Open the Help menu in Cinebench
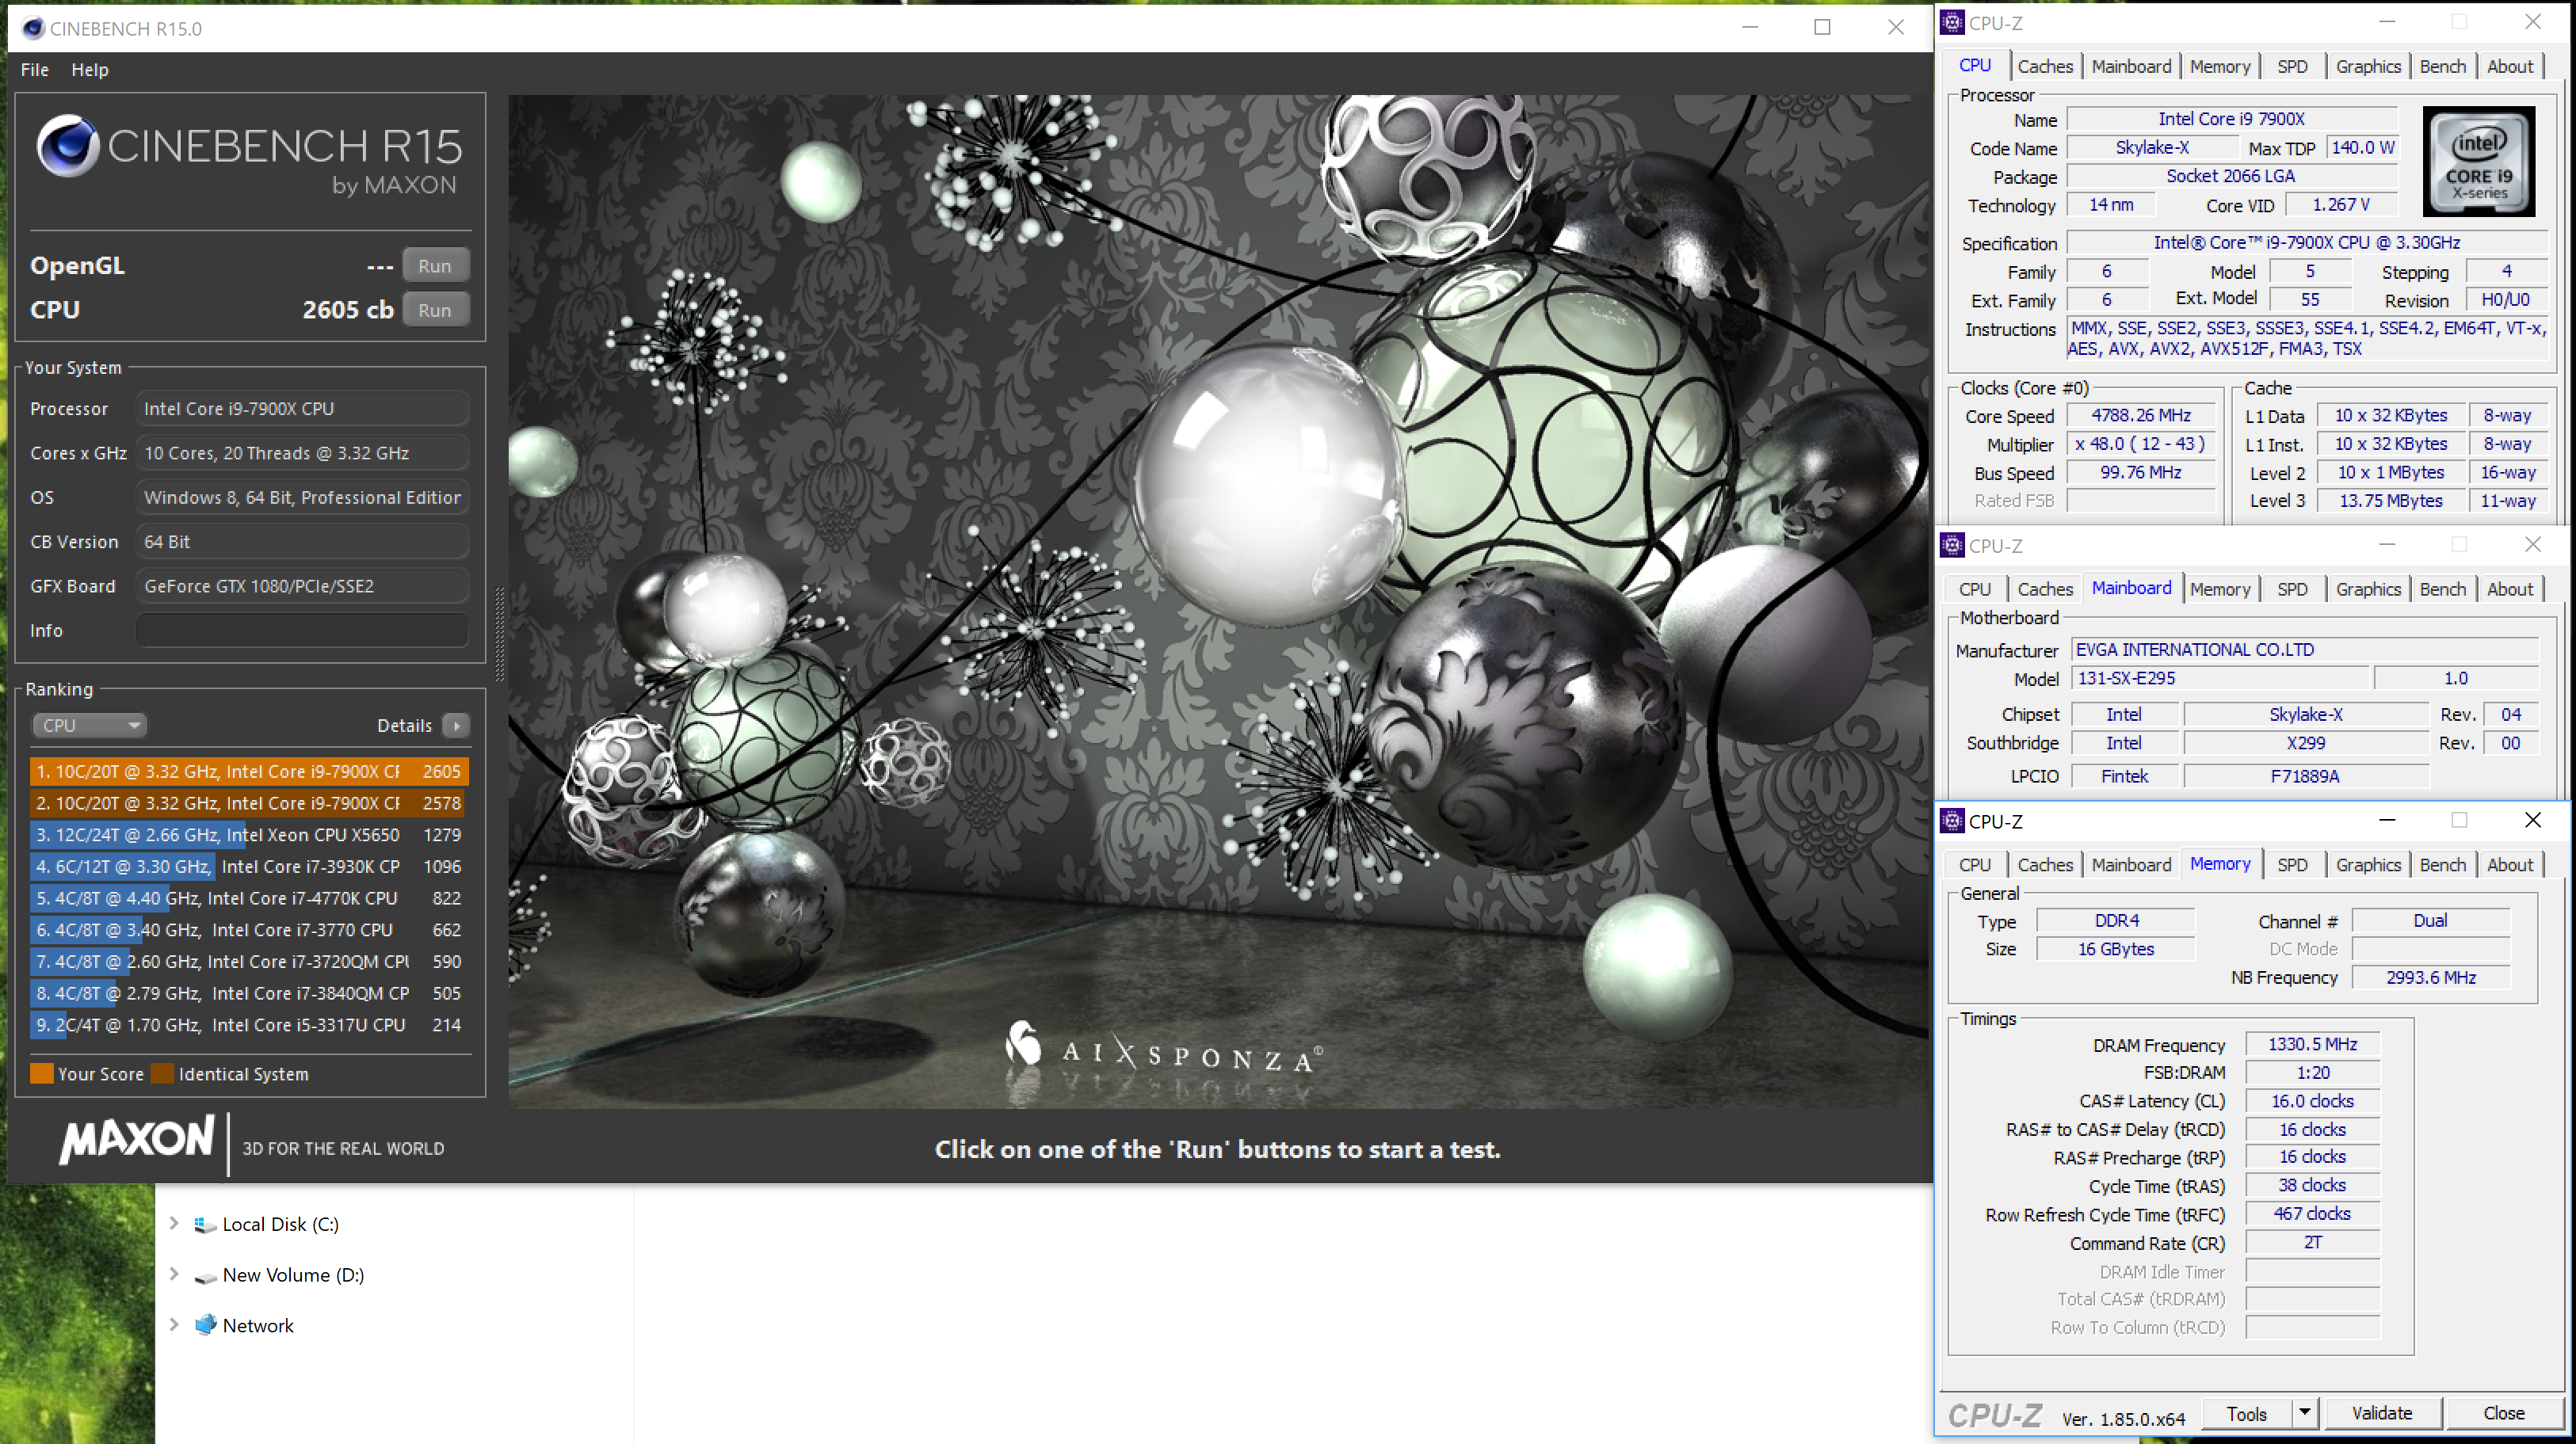 [90, 70]
